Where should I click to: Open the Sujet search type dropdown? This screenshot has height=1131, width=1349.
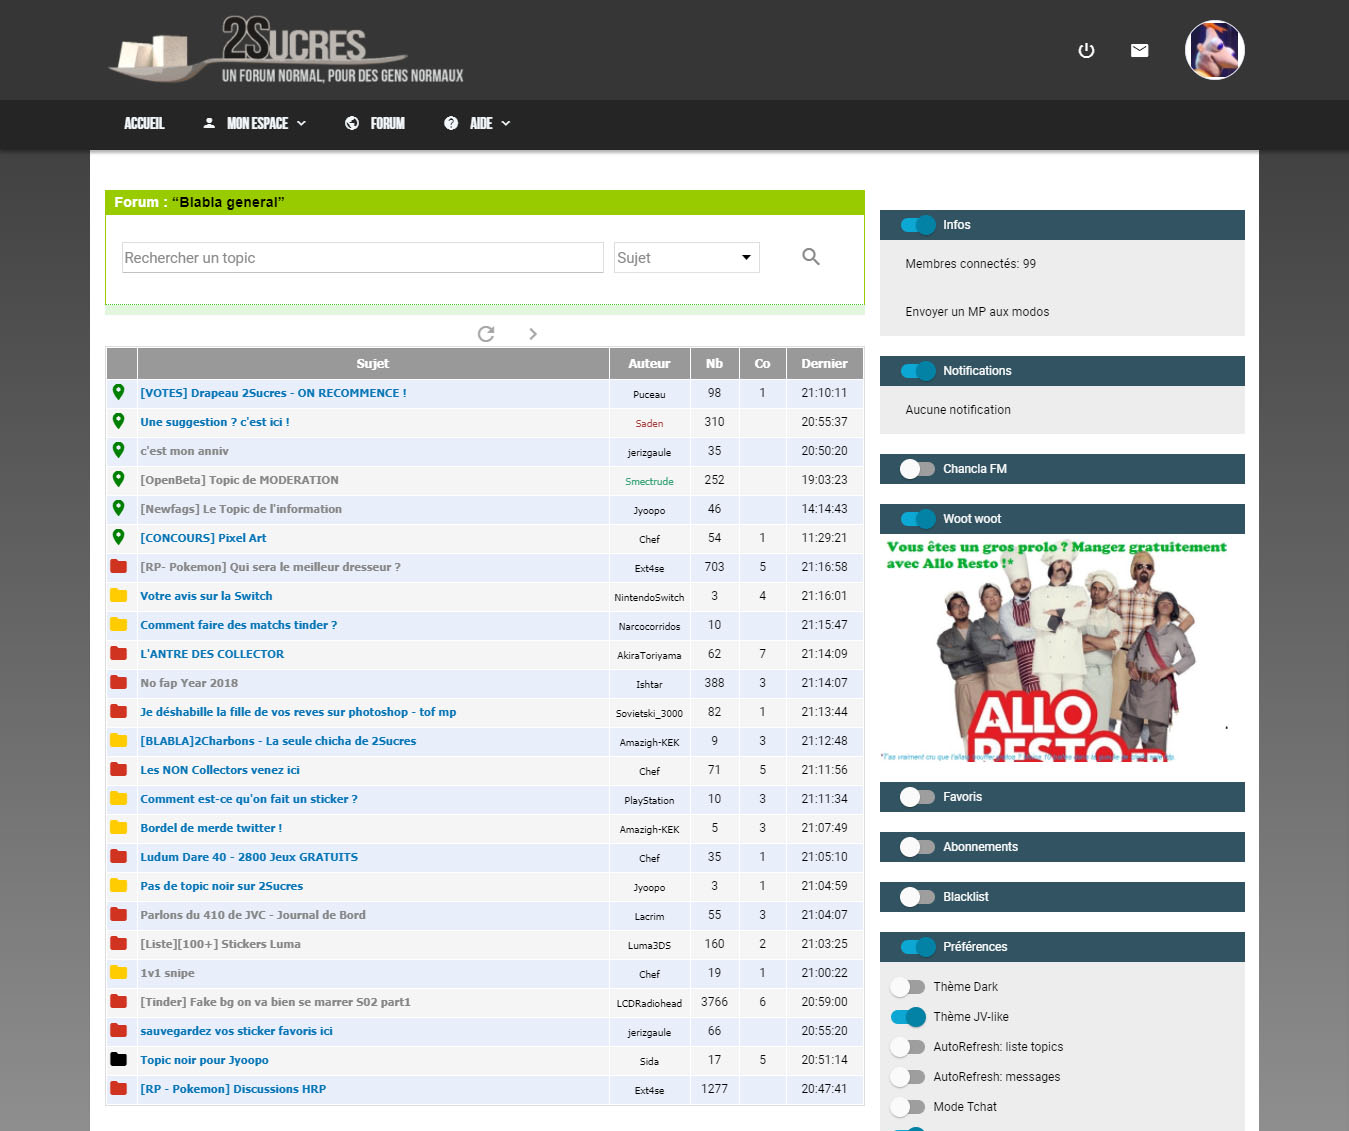point(687,257)
